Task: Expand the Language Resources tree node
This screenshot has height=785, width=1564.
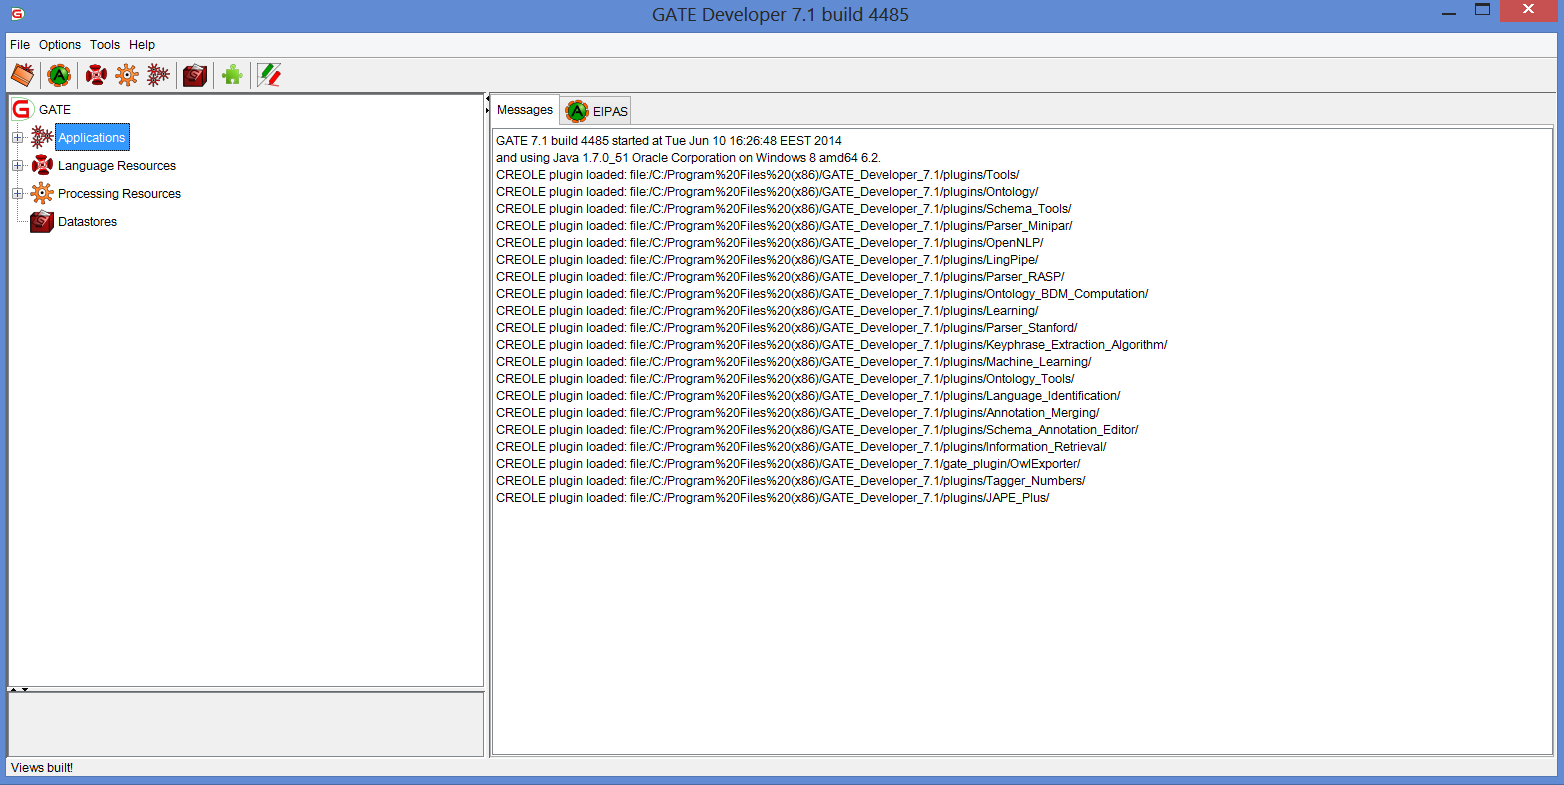Action: click(x=17, y=166)
